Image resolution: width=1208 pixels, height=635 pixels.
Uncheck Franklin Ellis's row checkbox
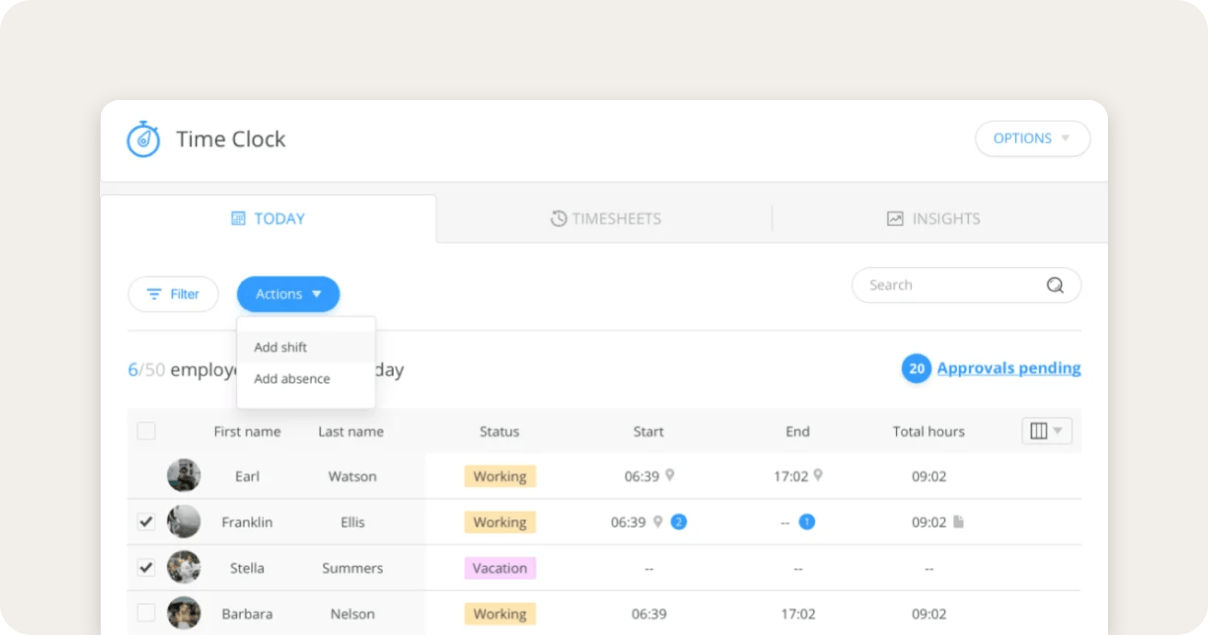click(146, 522)
